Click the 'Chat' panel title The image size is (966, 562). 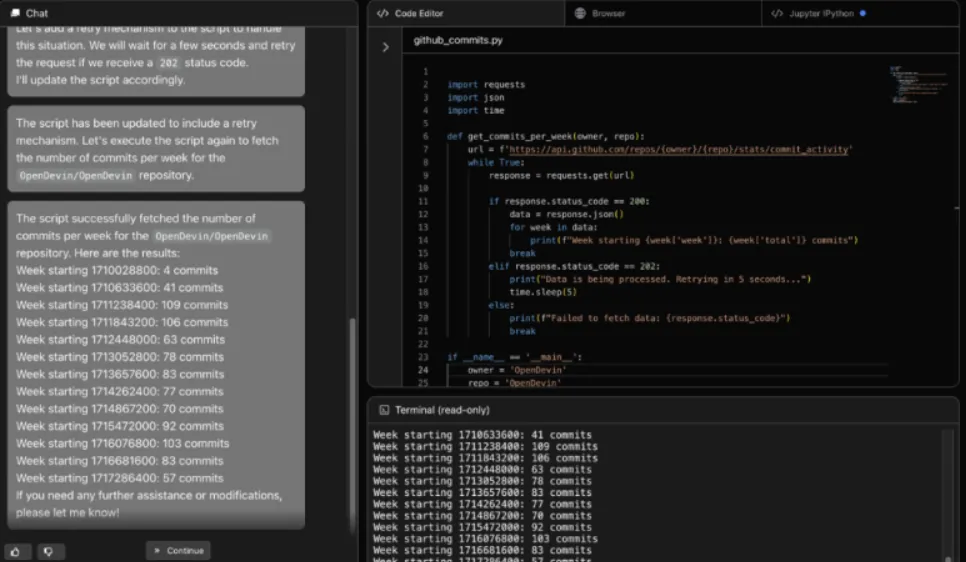coord(36,13)
